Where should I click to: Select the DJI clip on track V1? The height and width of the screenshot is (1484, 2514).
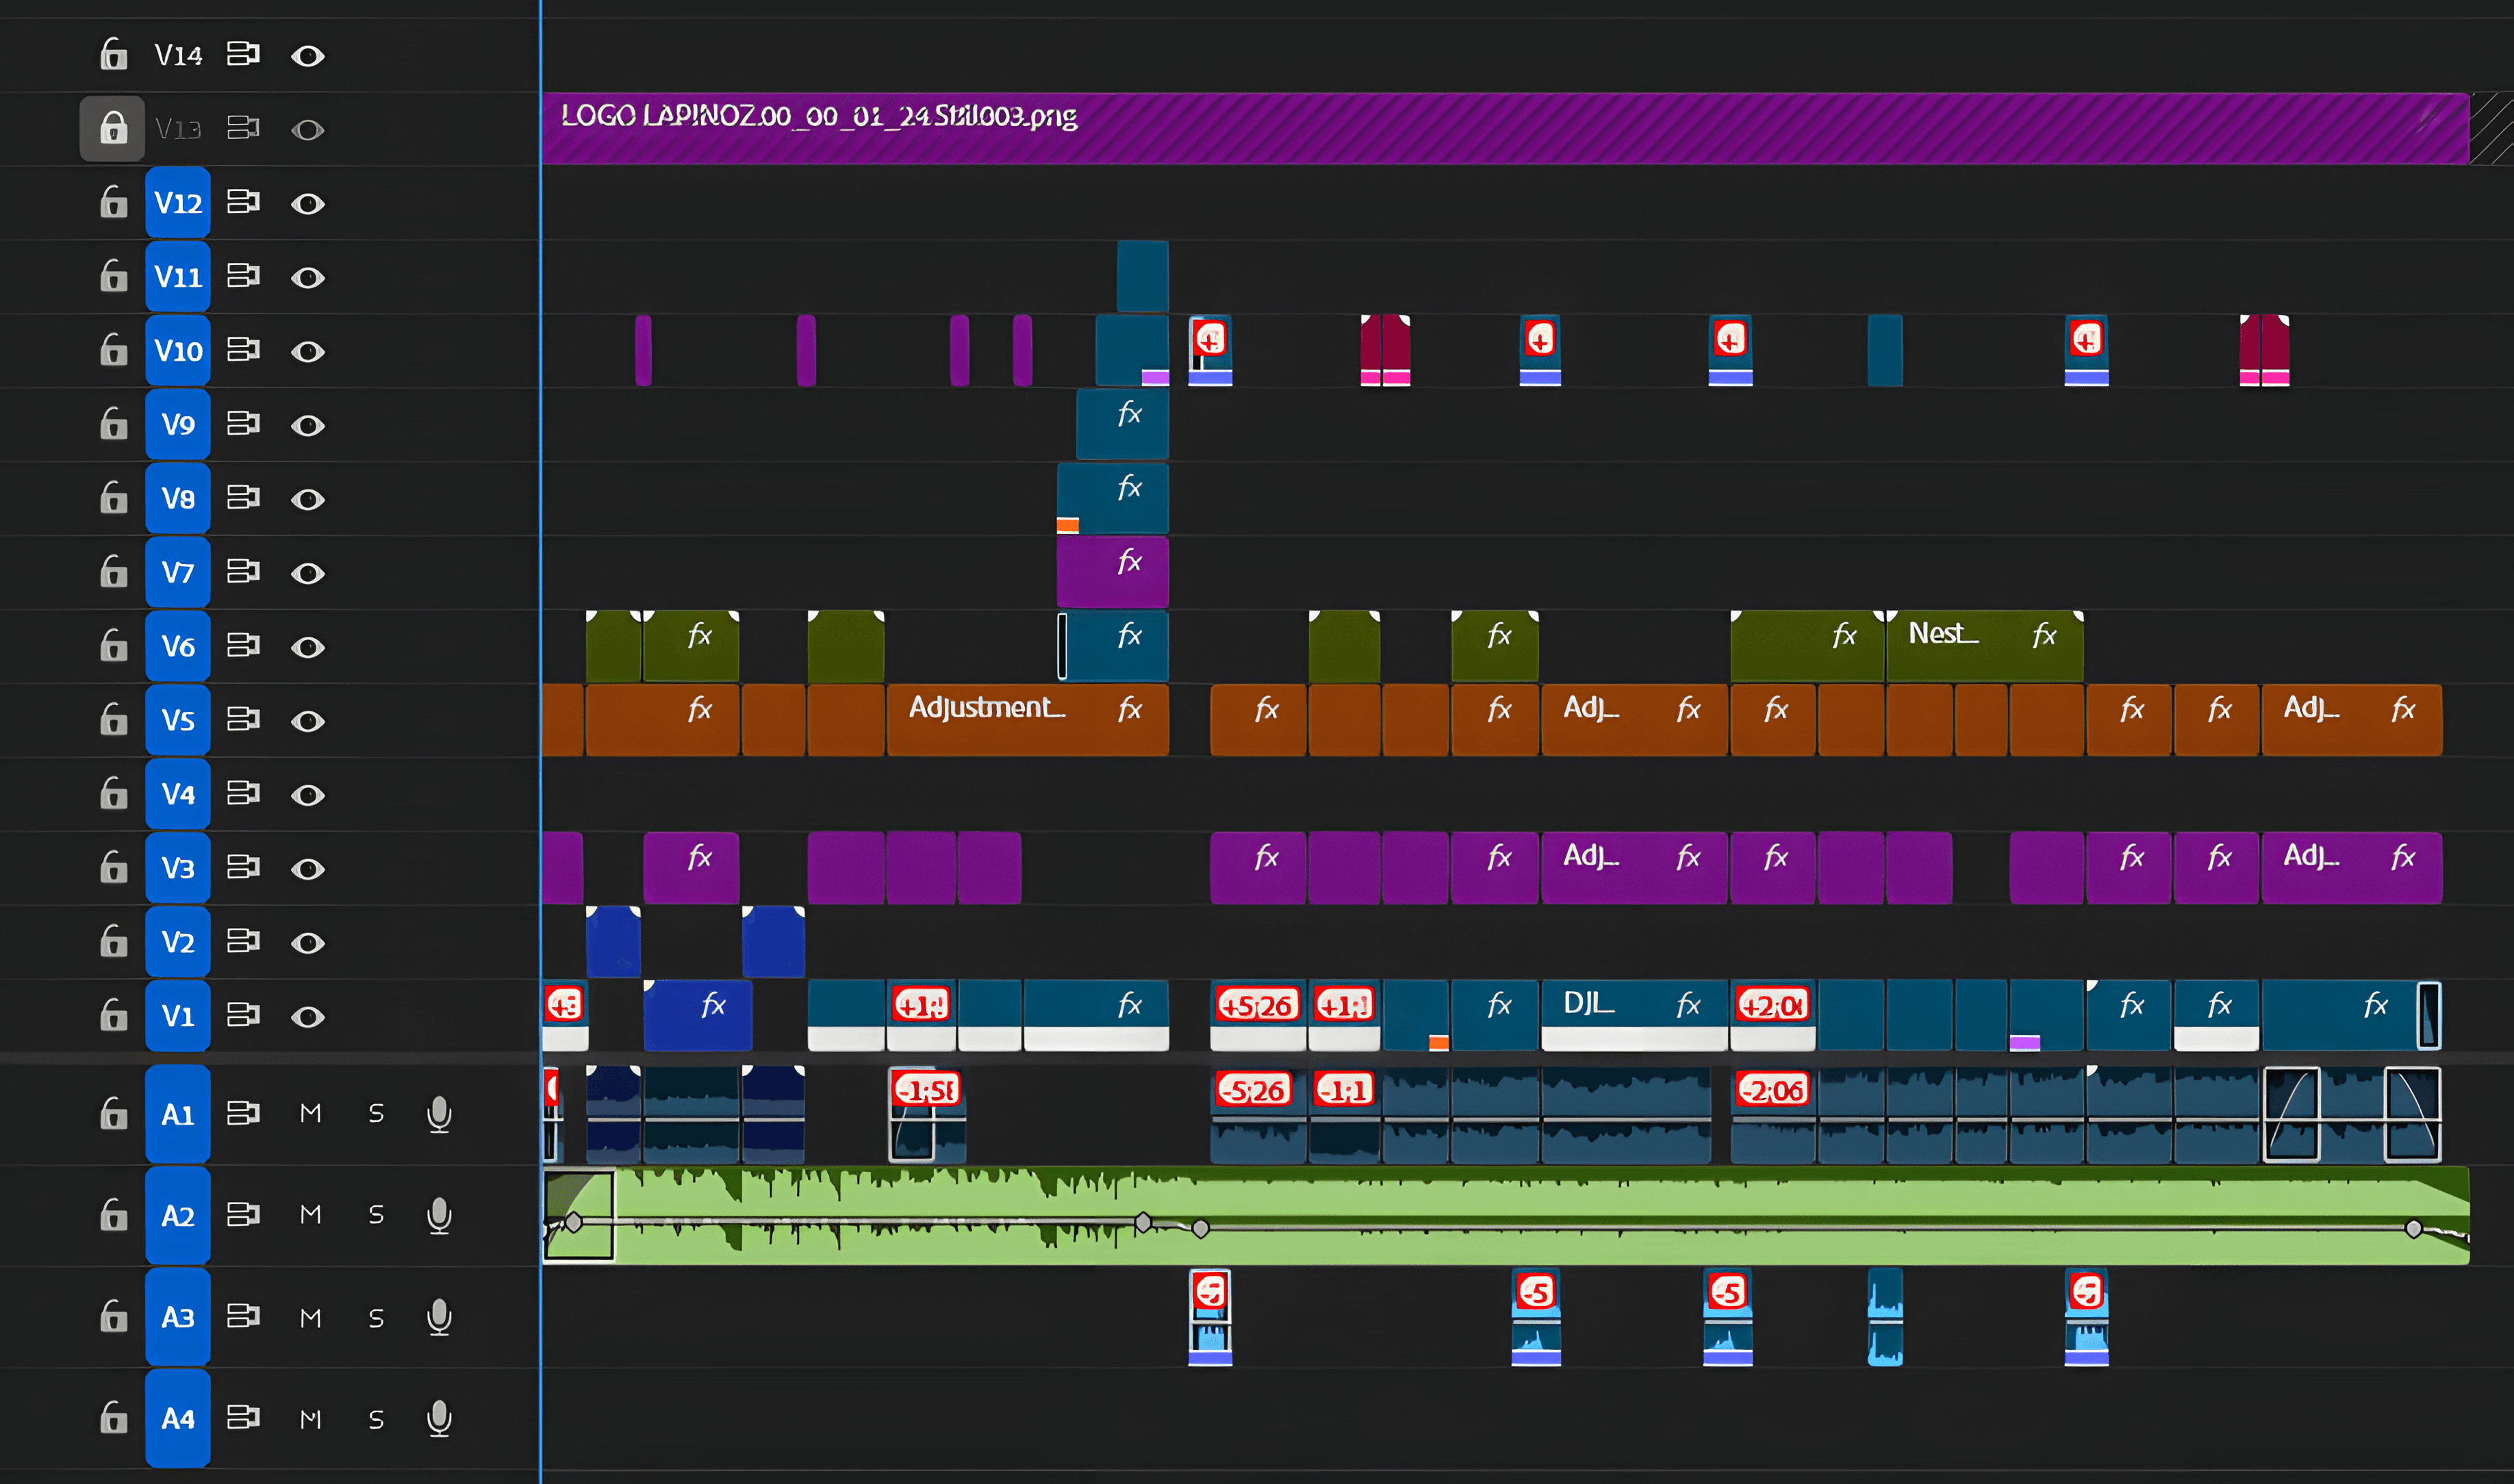tap(1634, 1015)
